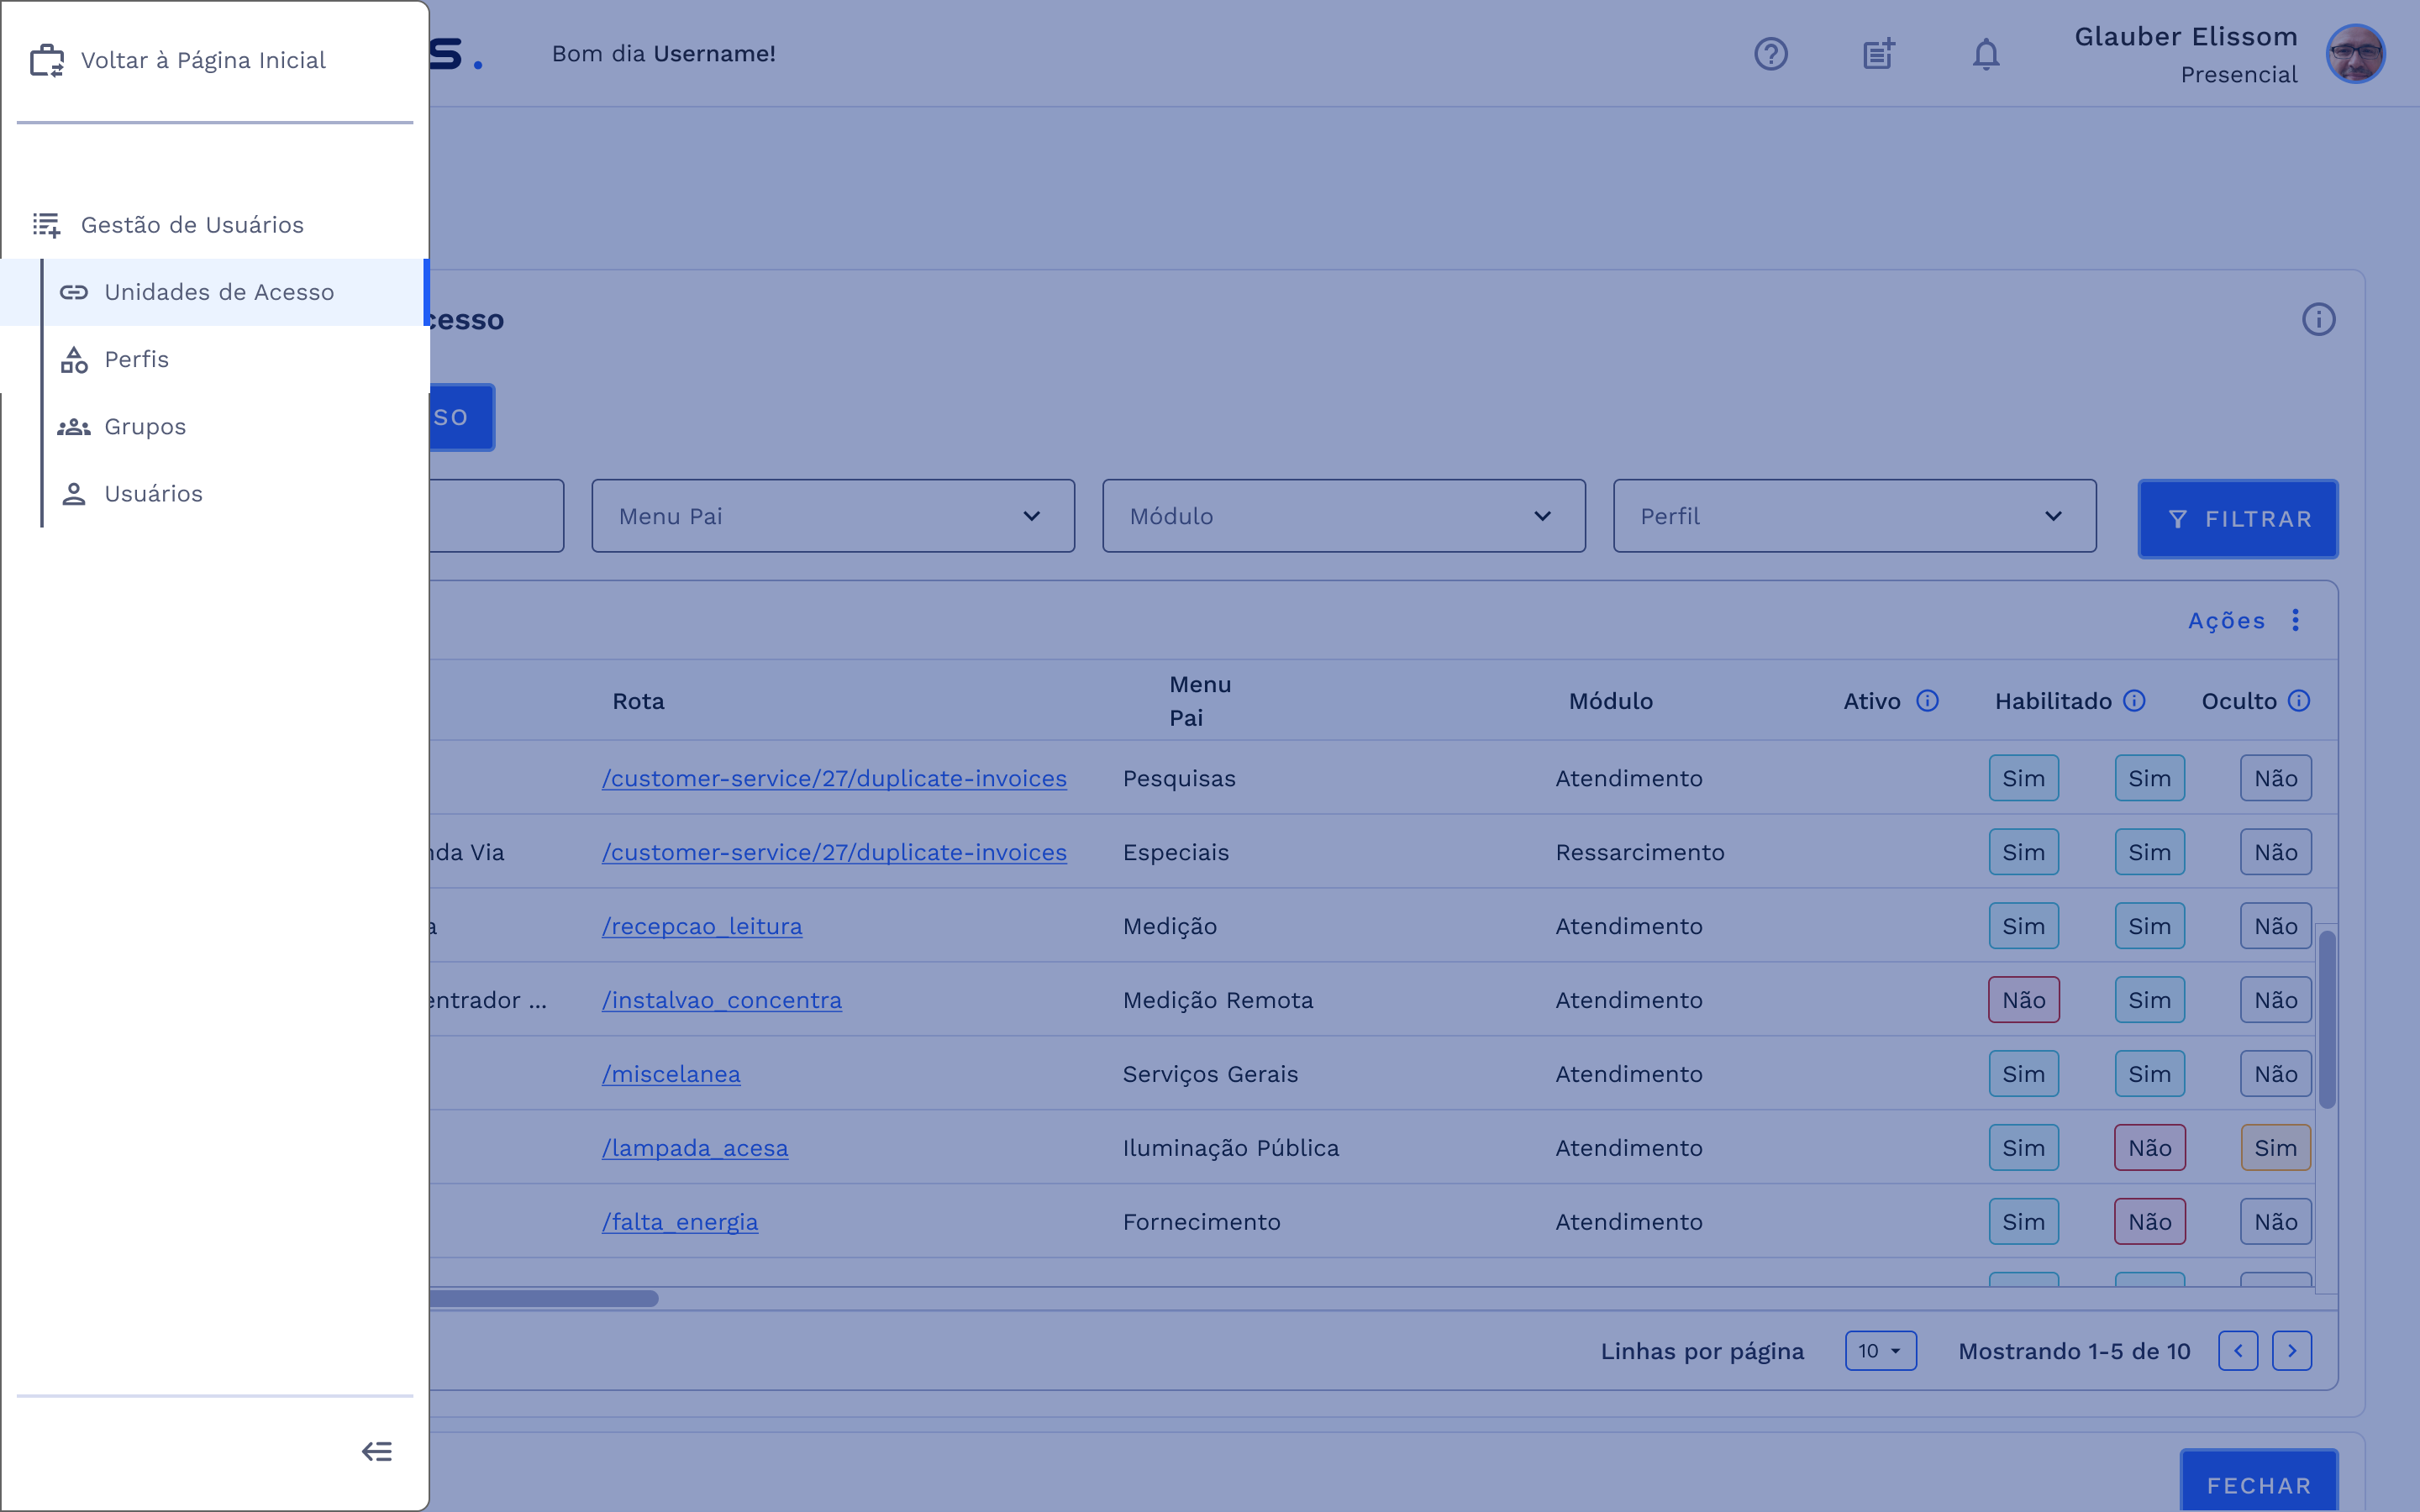Toggle the red Não badge on /instalvao_concentra row

tap(2023, 1000)
